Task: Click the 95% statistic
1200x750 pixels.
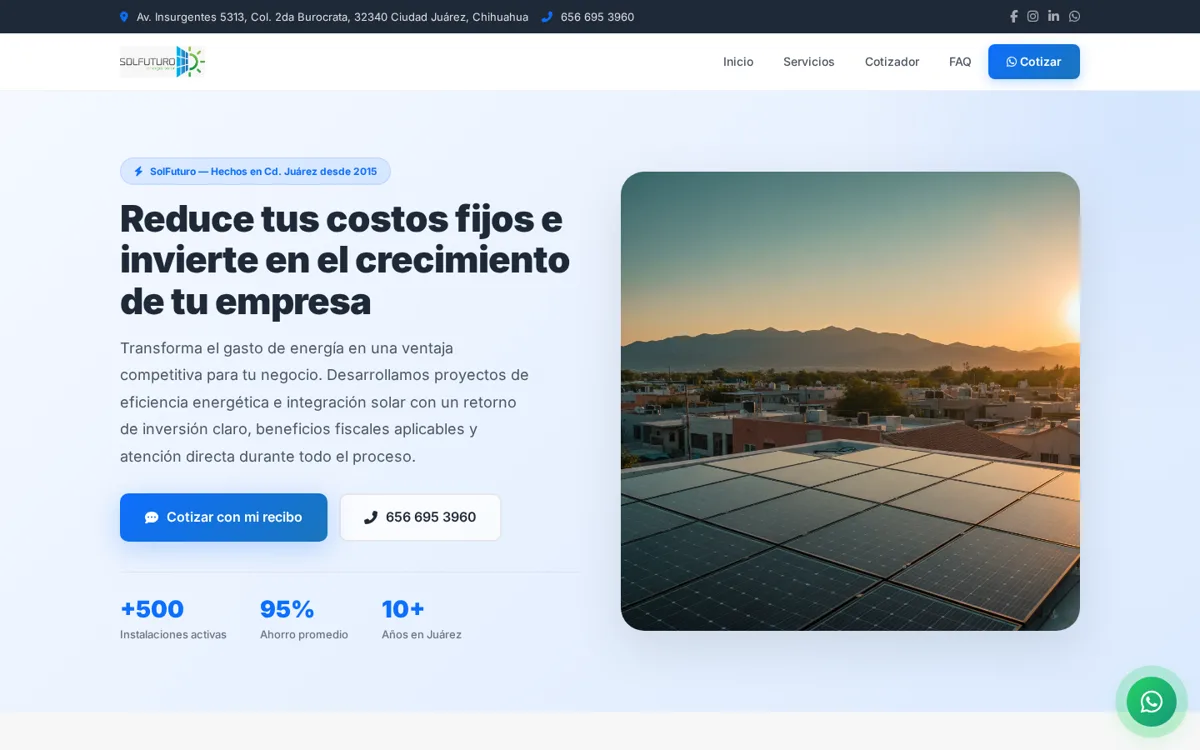Action: pos(287,609)
